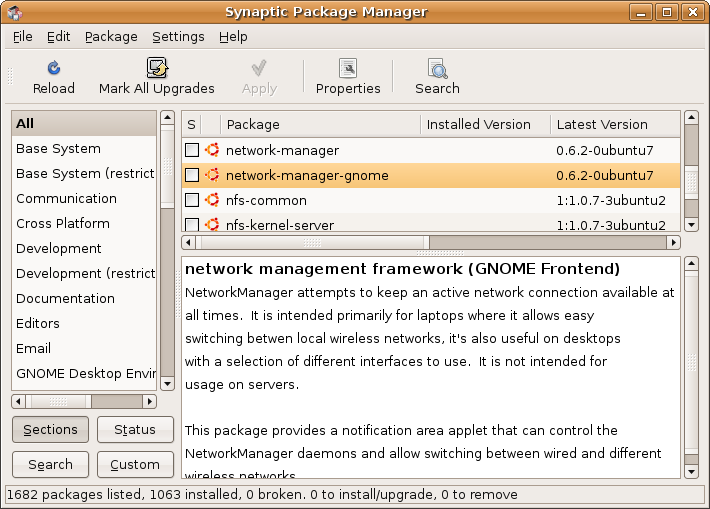Click the greyed Apply checkmark icon

coord(259,68)
